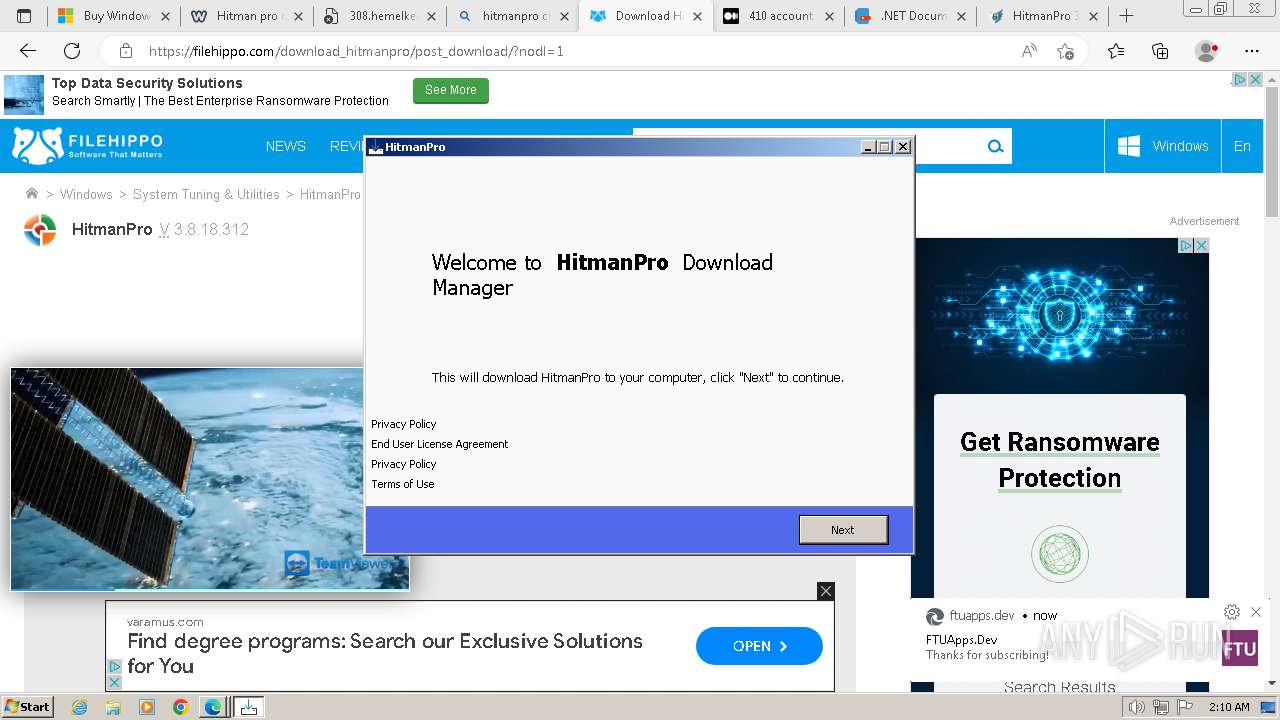
Task: Open the En language selector
Action: [x=1242, y=146]
